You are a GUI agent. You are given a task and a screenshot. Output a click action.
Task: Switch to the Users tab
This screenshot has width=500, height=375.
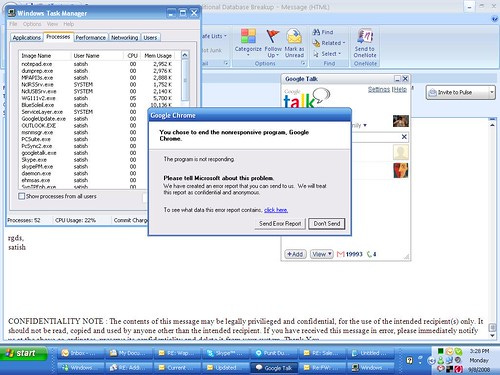pyautogui.click(x=150, y=38)
